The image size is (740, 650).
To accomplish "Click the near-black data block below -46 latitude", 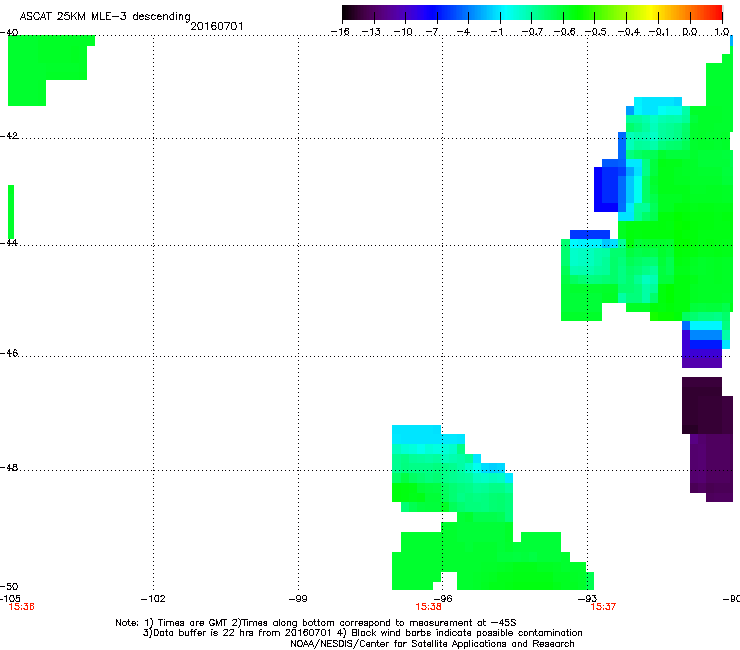I will 705,405.
